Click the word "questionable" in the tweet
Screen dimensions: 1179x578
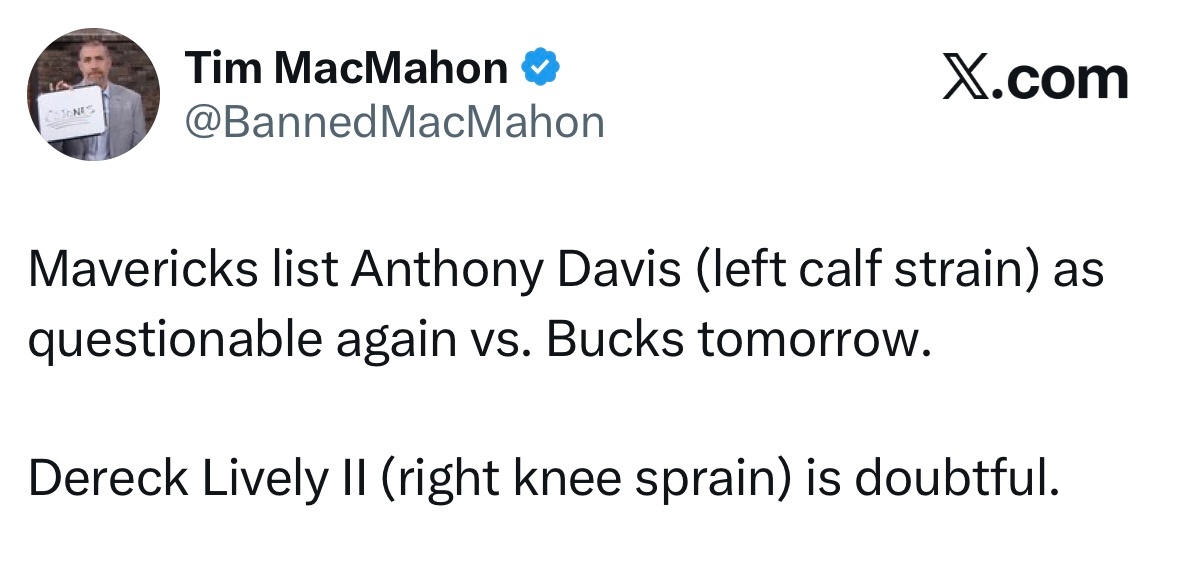click(175, 341)
